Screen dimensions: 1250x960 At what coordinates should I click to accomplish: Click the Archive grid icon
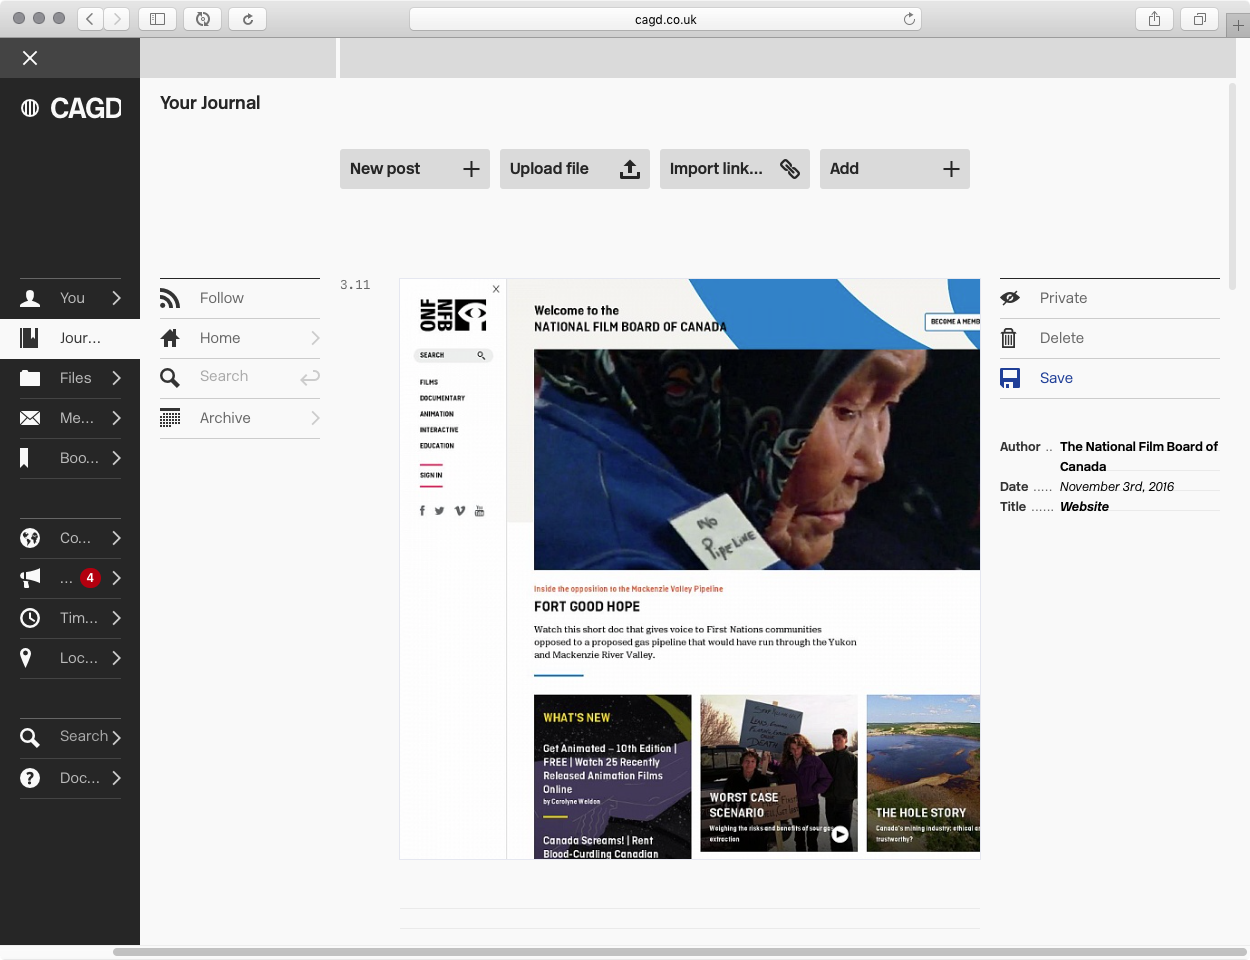(170, 418)
